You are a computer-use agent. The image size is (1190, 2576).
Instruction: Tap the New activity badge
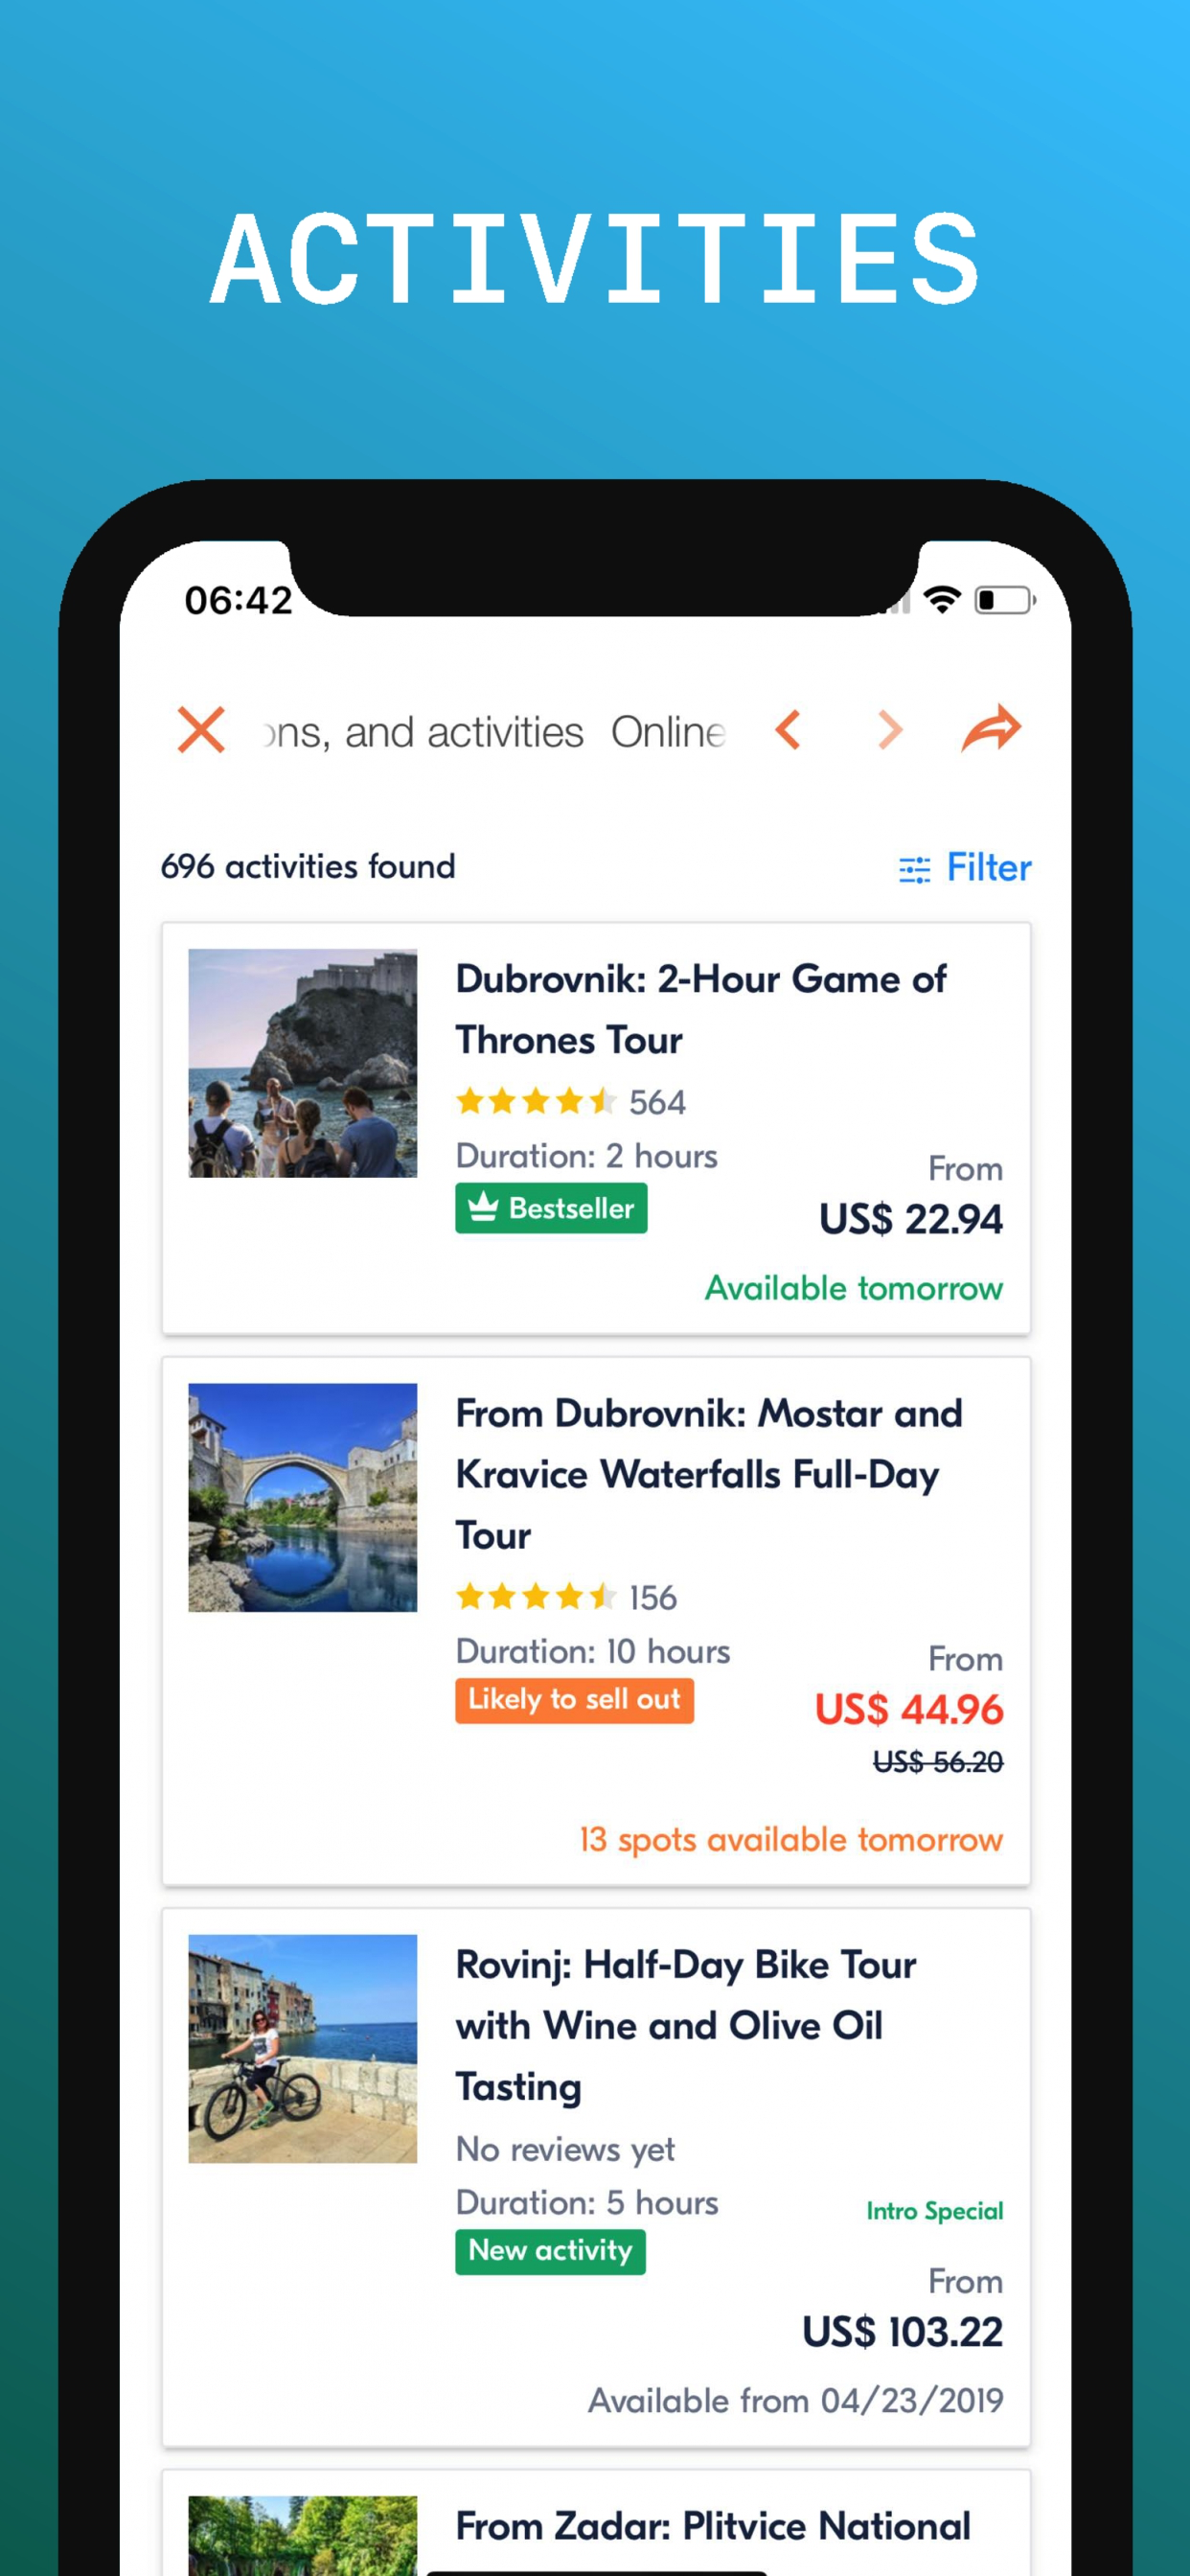[550, 2250]
